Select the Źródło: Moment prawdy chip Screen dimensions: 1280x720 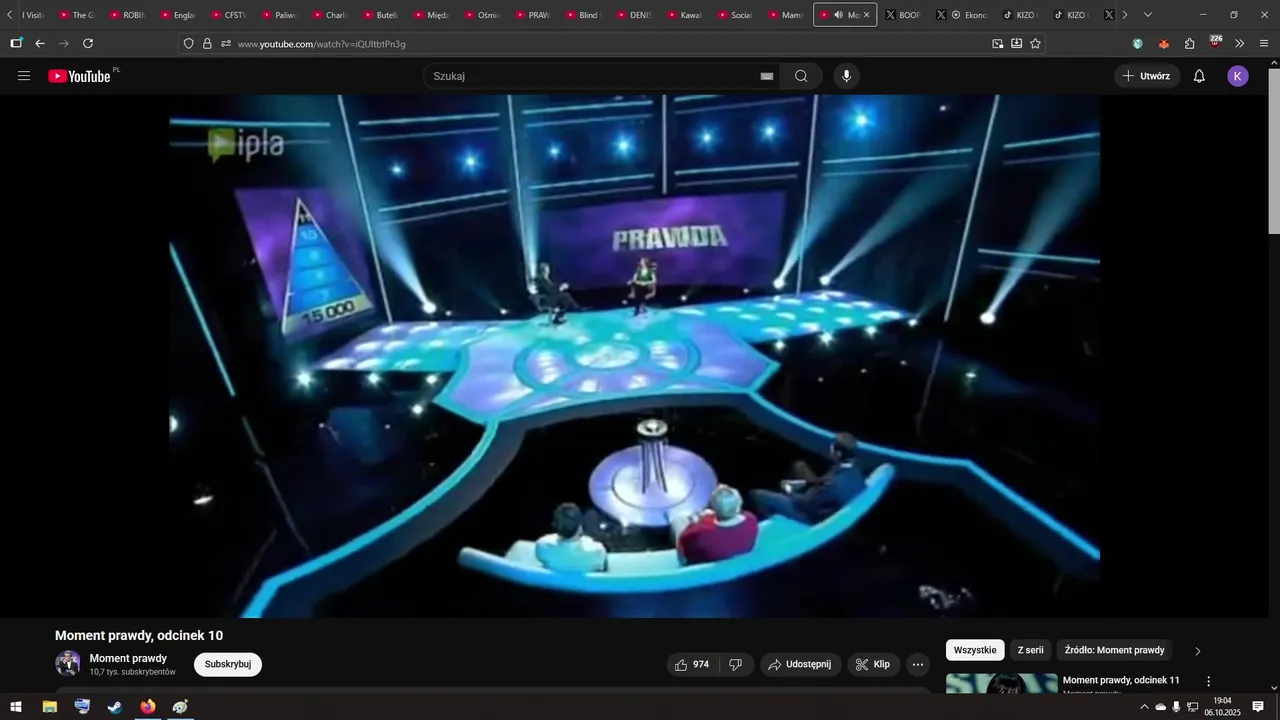click(x=1114, y=650)
